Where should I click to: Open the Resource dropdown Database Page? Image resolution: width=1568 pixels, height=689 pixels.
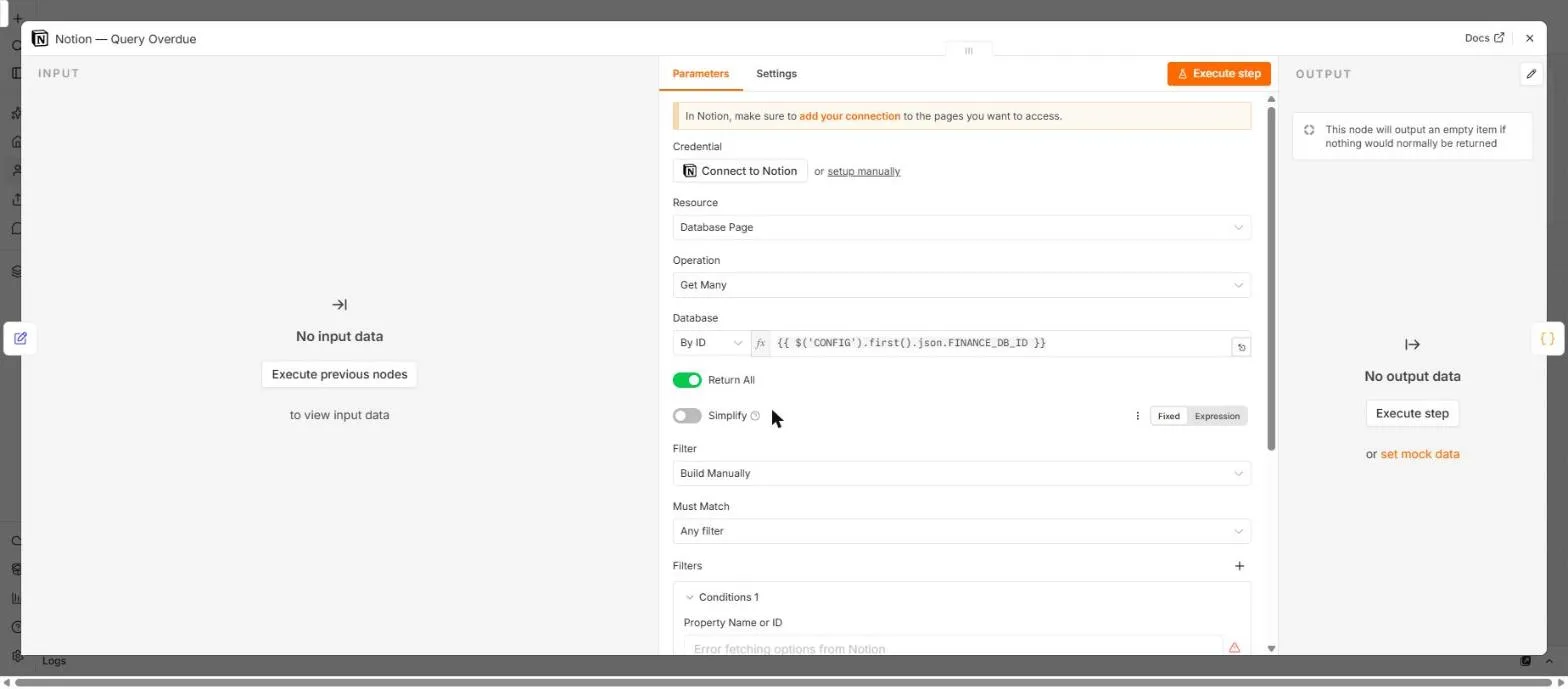[x=961, y=227]
